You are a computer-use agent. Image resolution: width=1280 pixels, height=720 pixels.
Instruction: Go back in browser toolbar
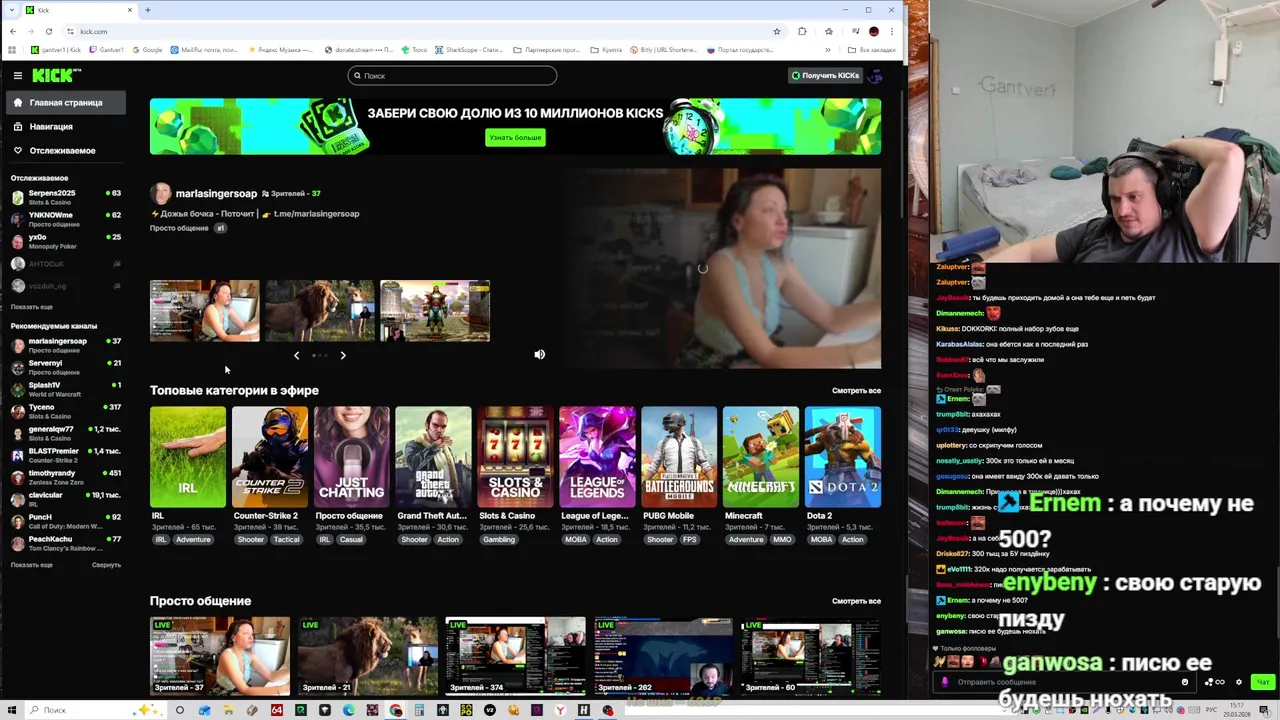tap(12, 31)
